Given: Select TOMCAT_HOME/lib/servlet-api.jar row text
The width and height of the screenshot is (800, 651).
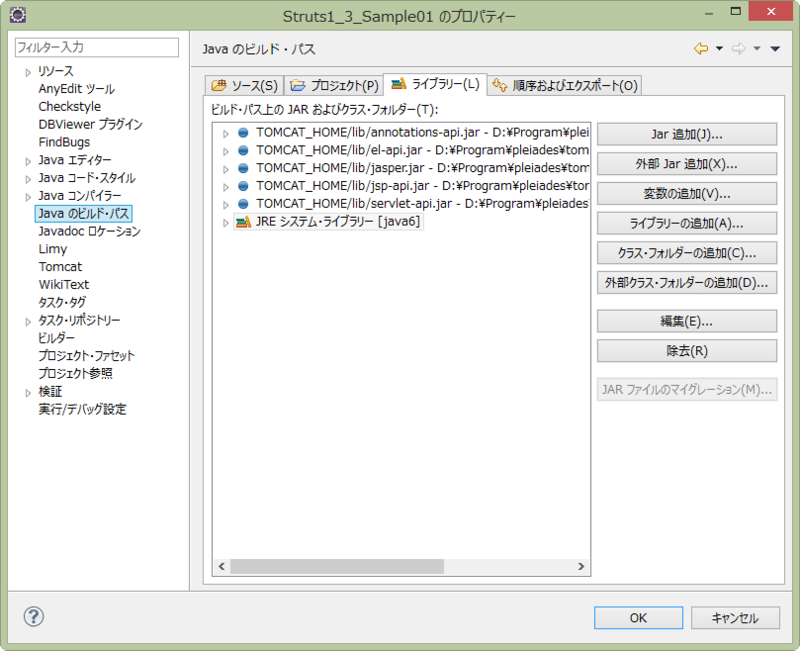Looking at the screenshot, I should 422,204.
